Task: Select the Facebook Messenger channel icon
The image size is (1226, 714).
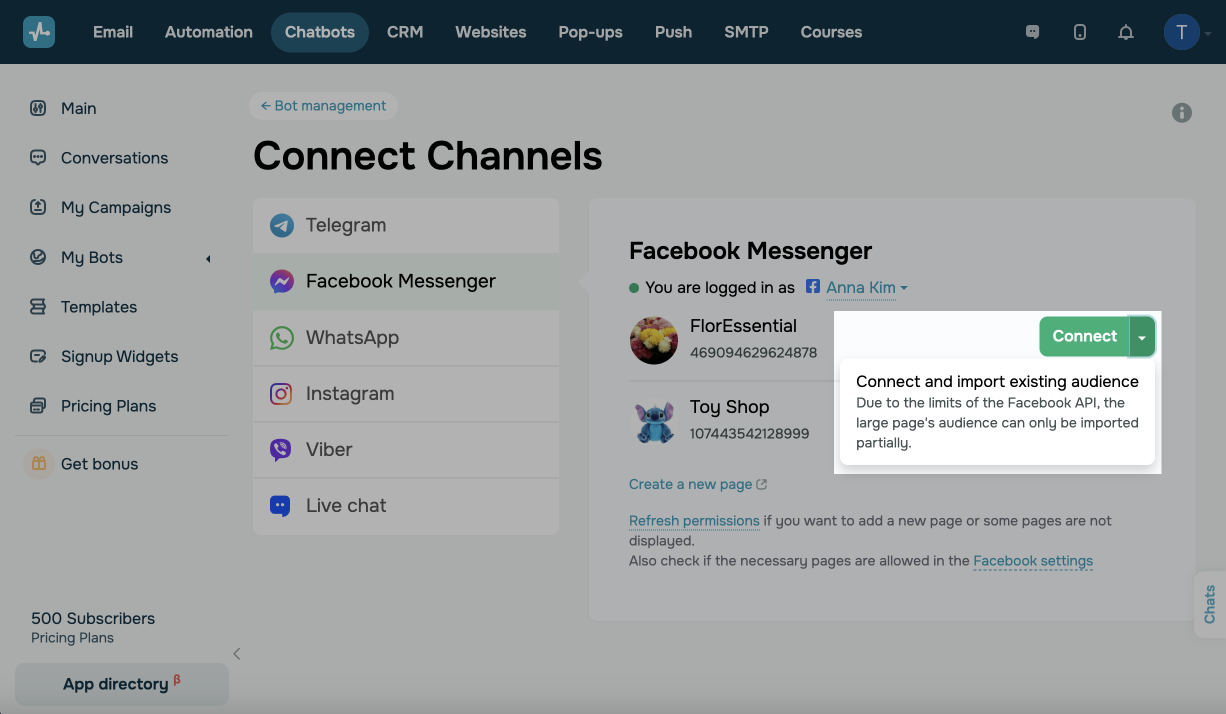Action: click(282, 281)
